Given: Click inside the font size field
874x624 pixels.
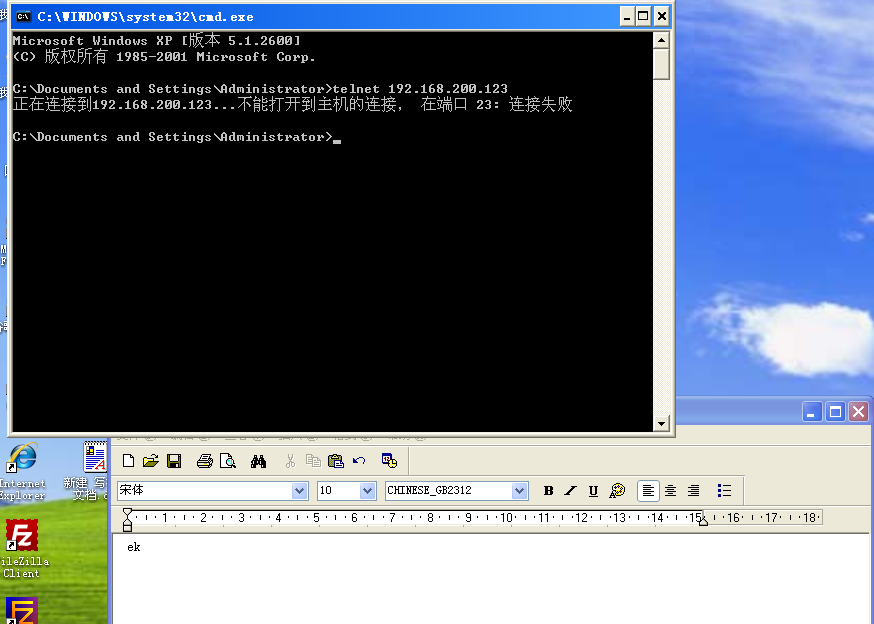Looking at the screenshot, I should (339, 491).
